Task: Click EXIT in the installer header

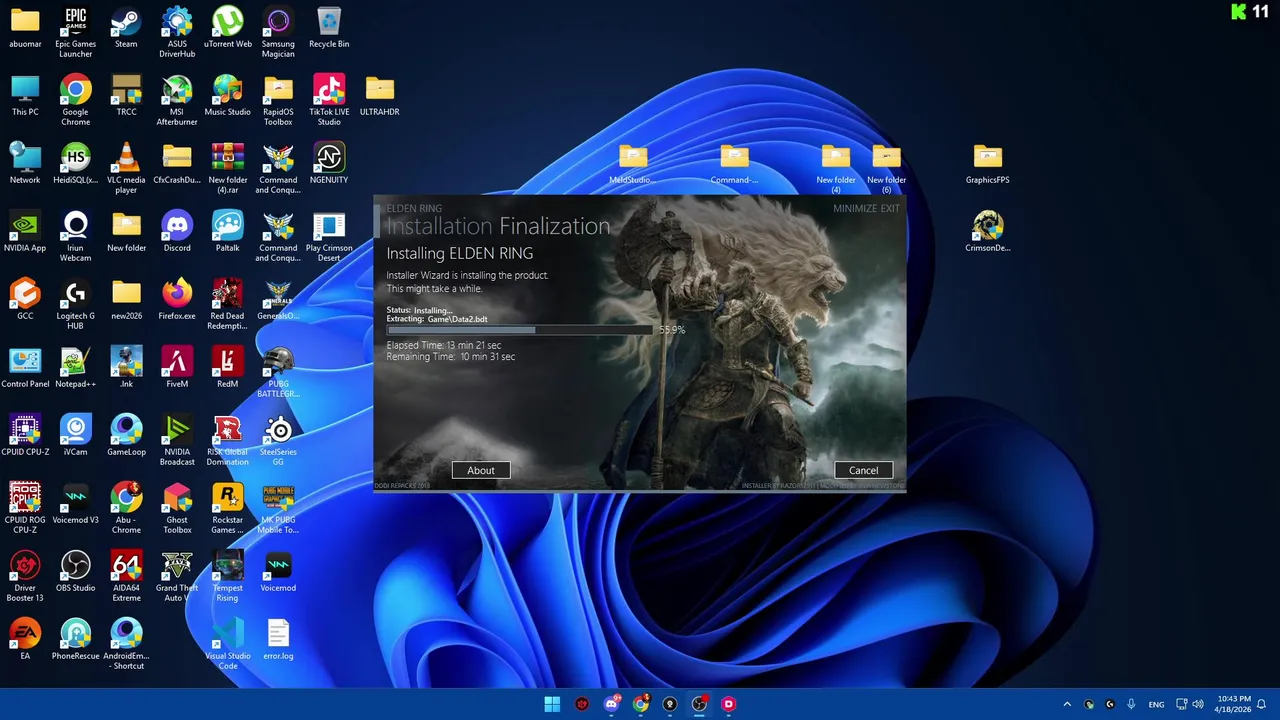Action: pyautogui.click(x=890, y=208)
